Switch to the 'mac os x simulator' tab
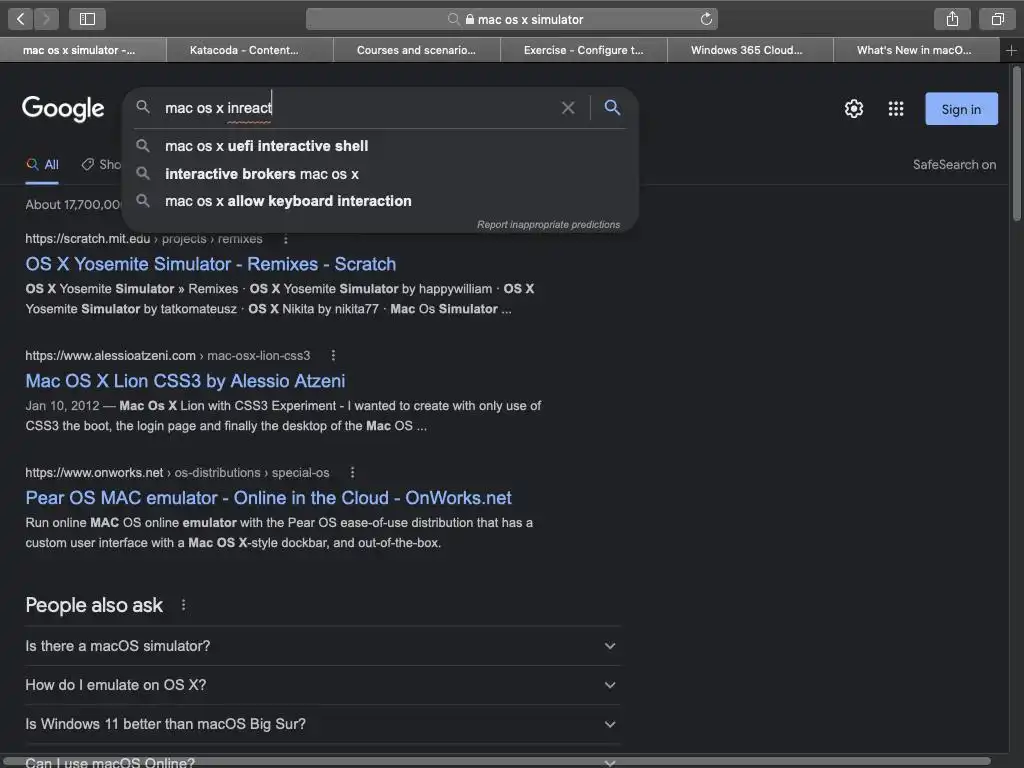The height and width of the screenshot is (768, 1024). 83,50
